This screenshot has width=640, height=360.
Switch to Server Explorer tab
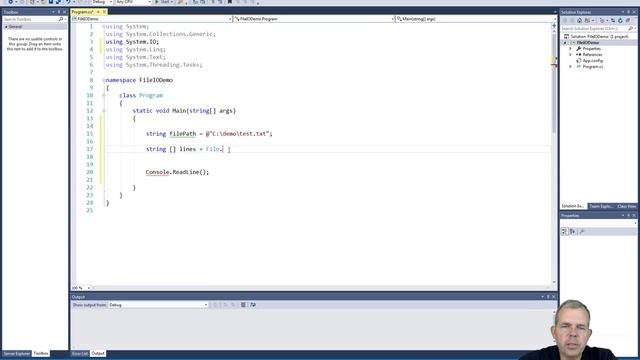pos(17,353)
